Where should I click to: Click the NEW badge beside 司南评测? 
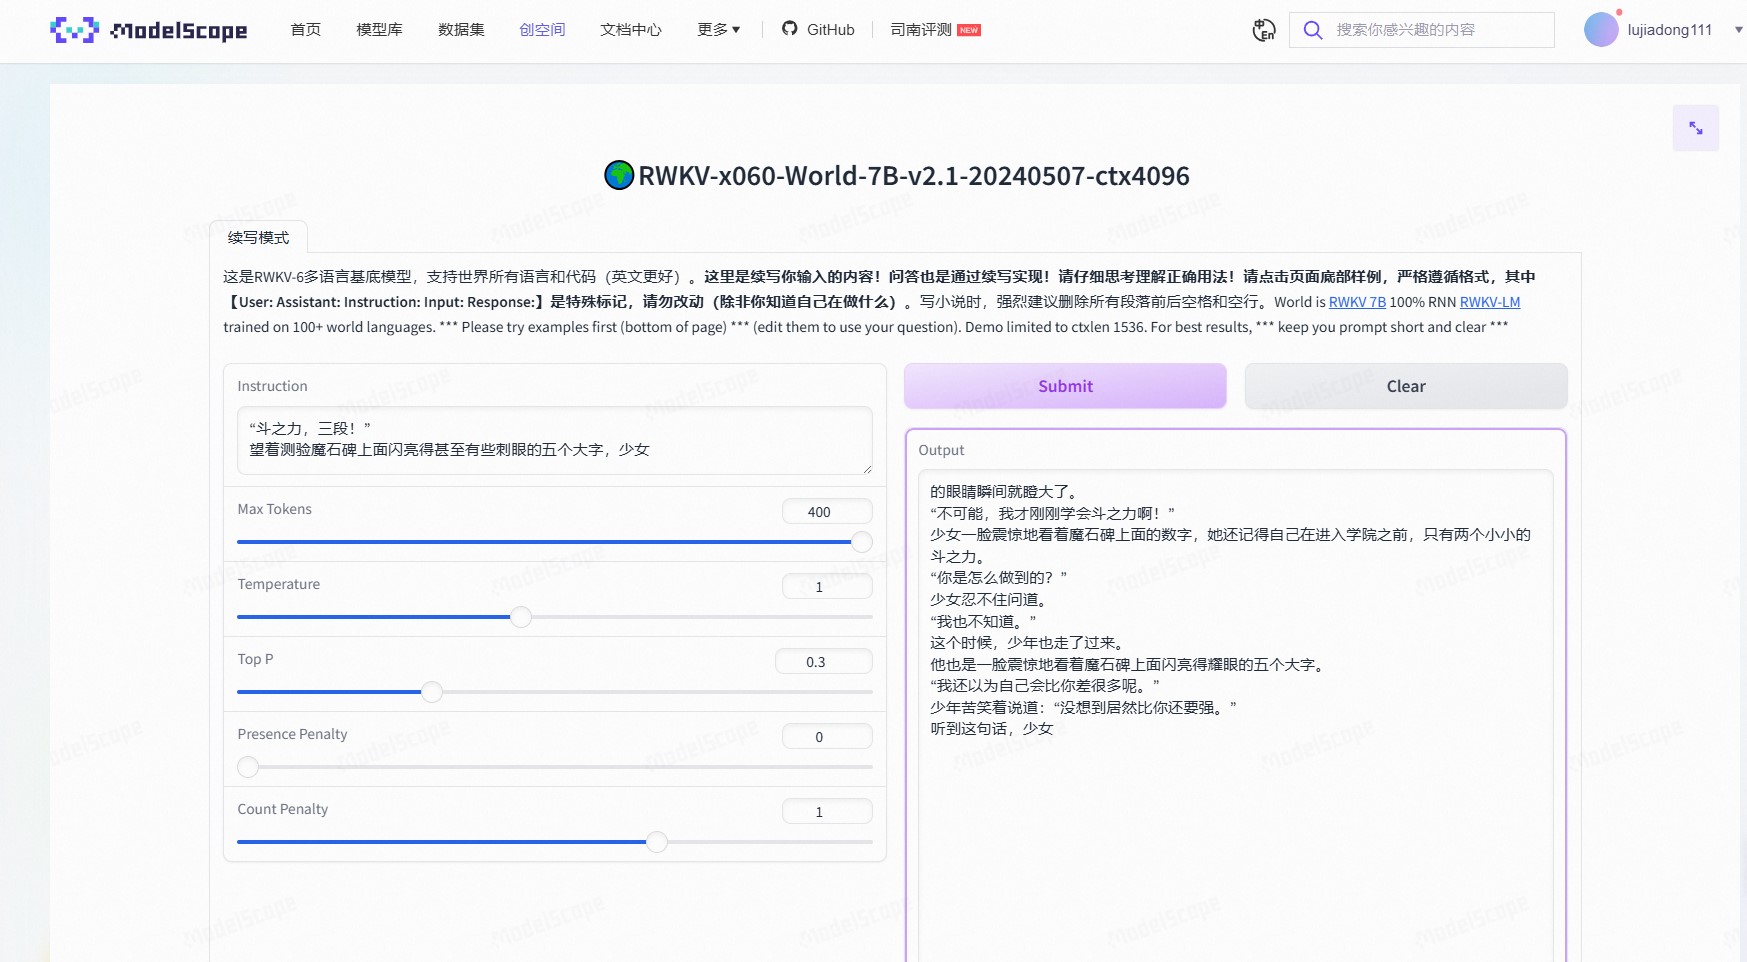(x=969, y=30)
